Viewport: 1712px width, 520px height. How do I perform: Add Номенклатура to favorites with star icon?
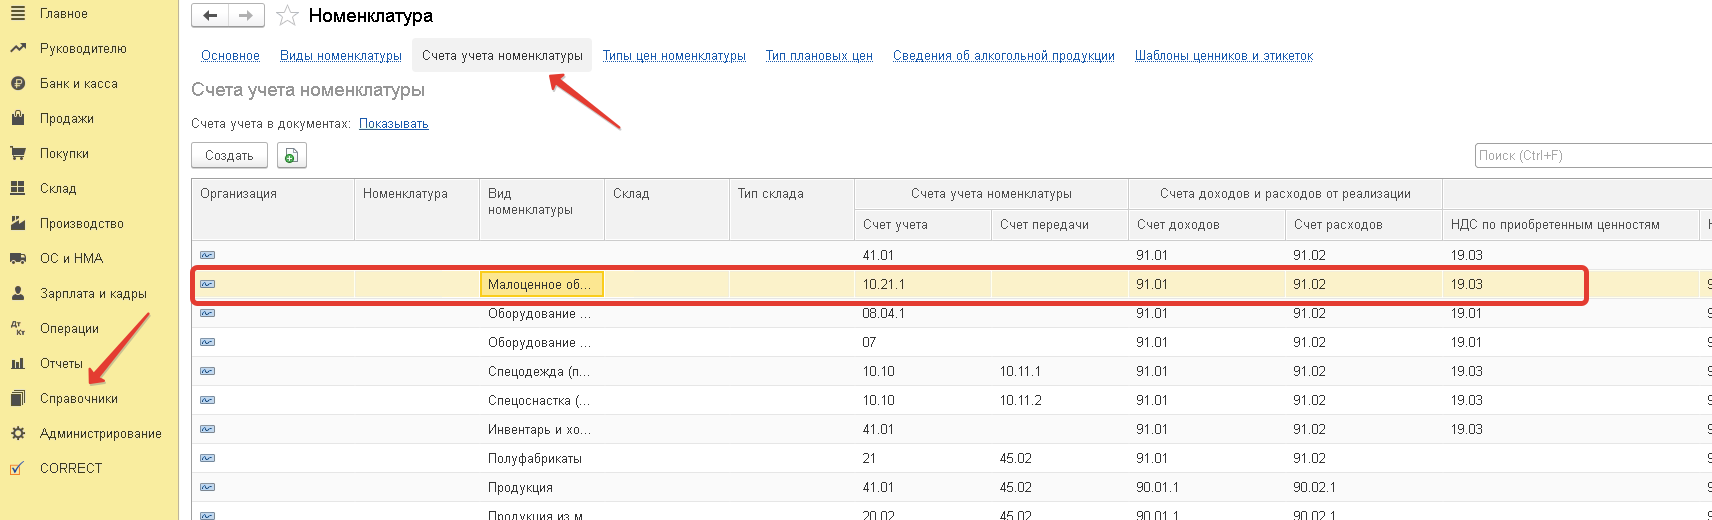coord(287,16)
